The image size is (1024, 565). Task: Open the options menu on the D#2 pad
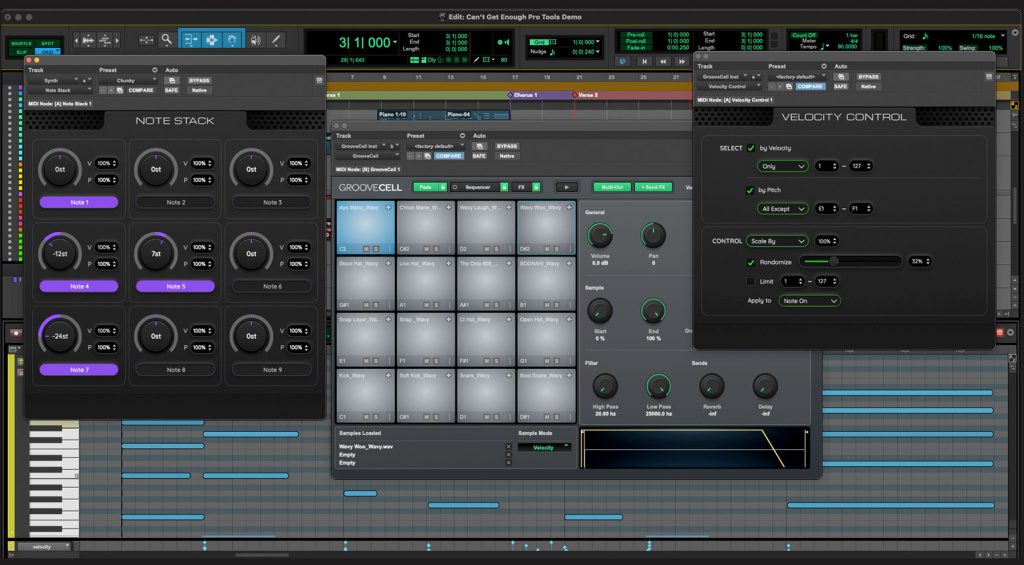point(571,249)
